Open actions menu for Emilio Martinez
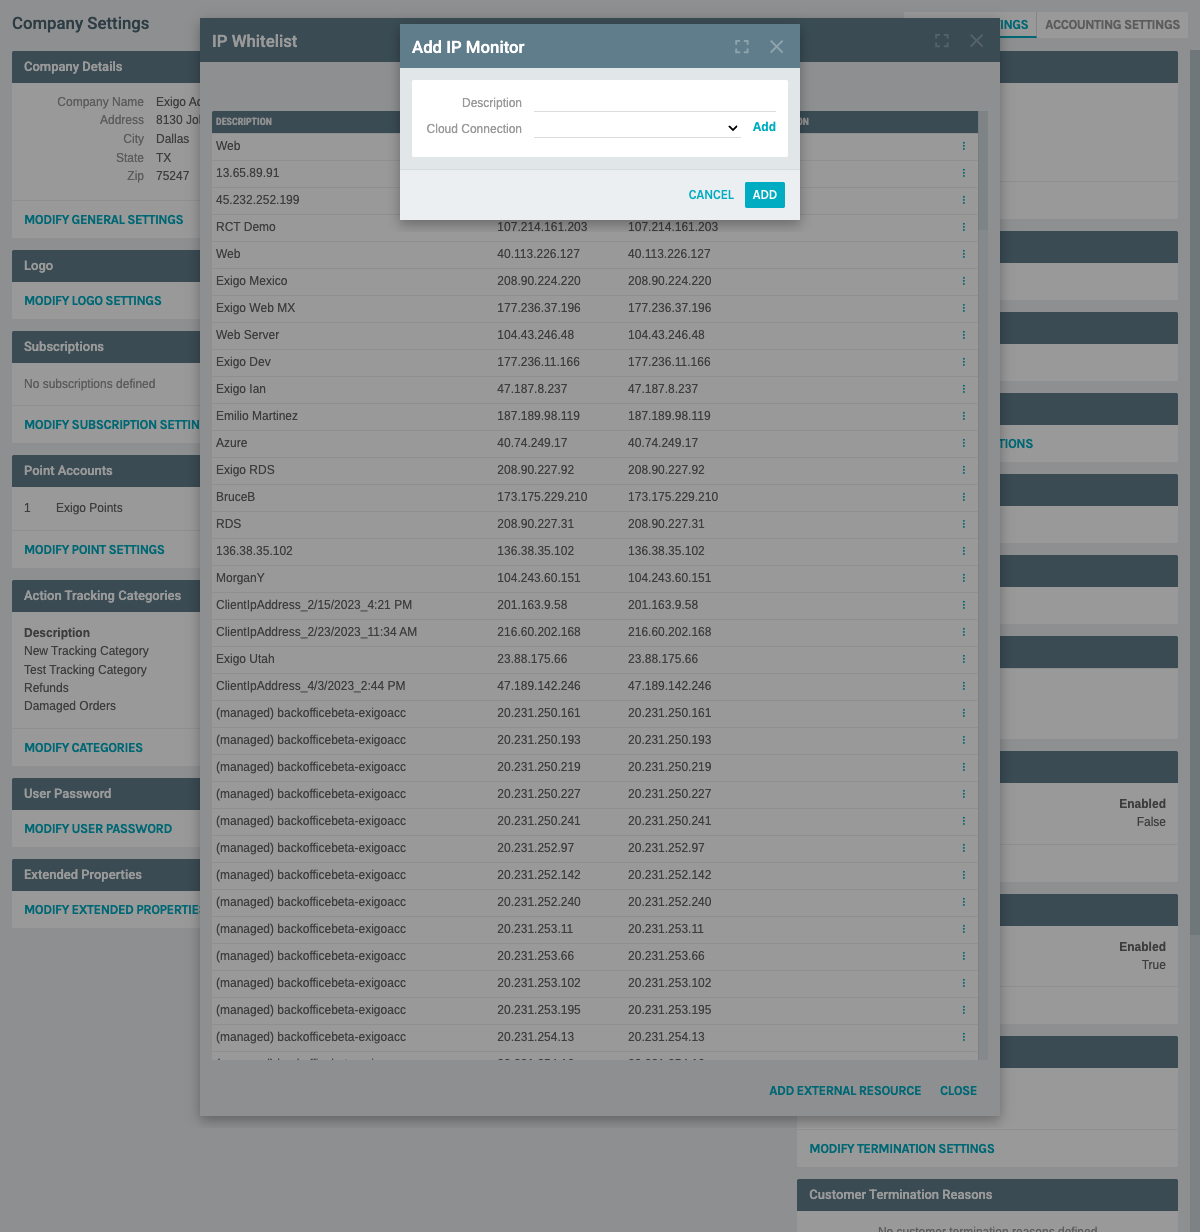Image resolution: width=1200 pixels, height=1232 pixels. [963, 415]
